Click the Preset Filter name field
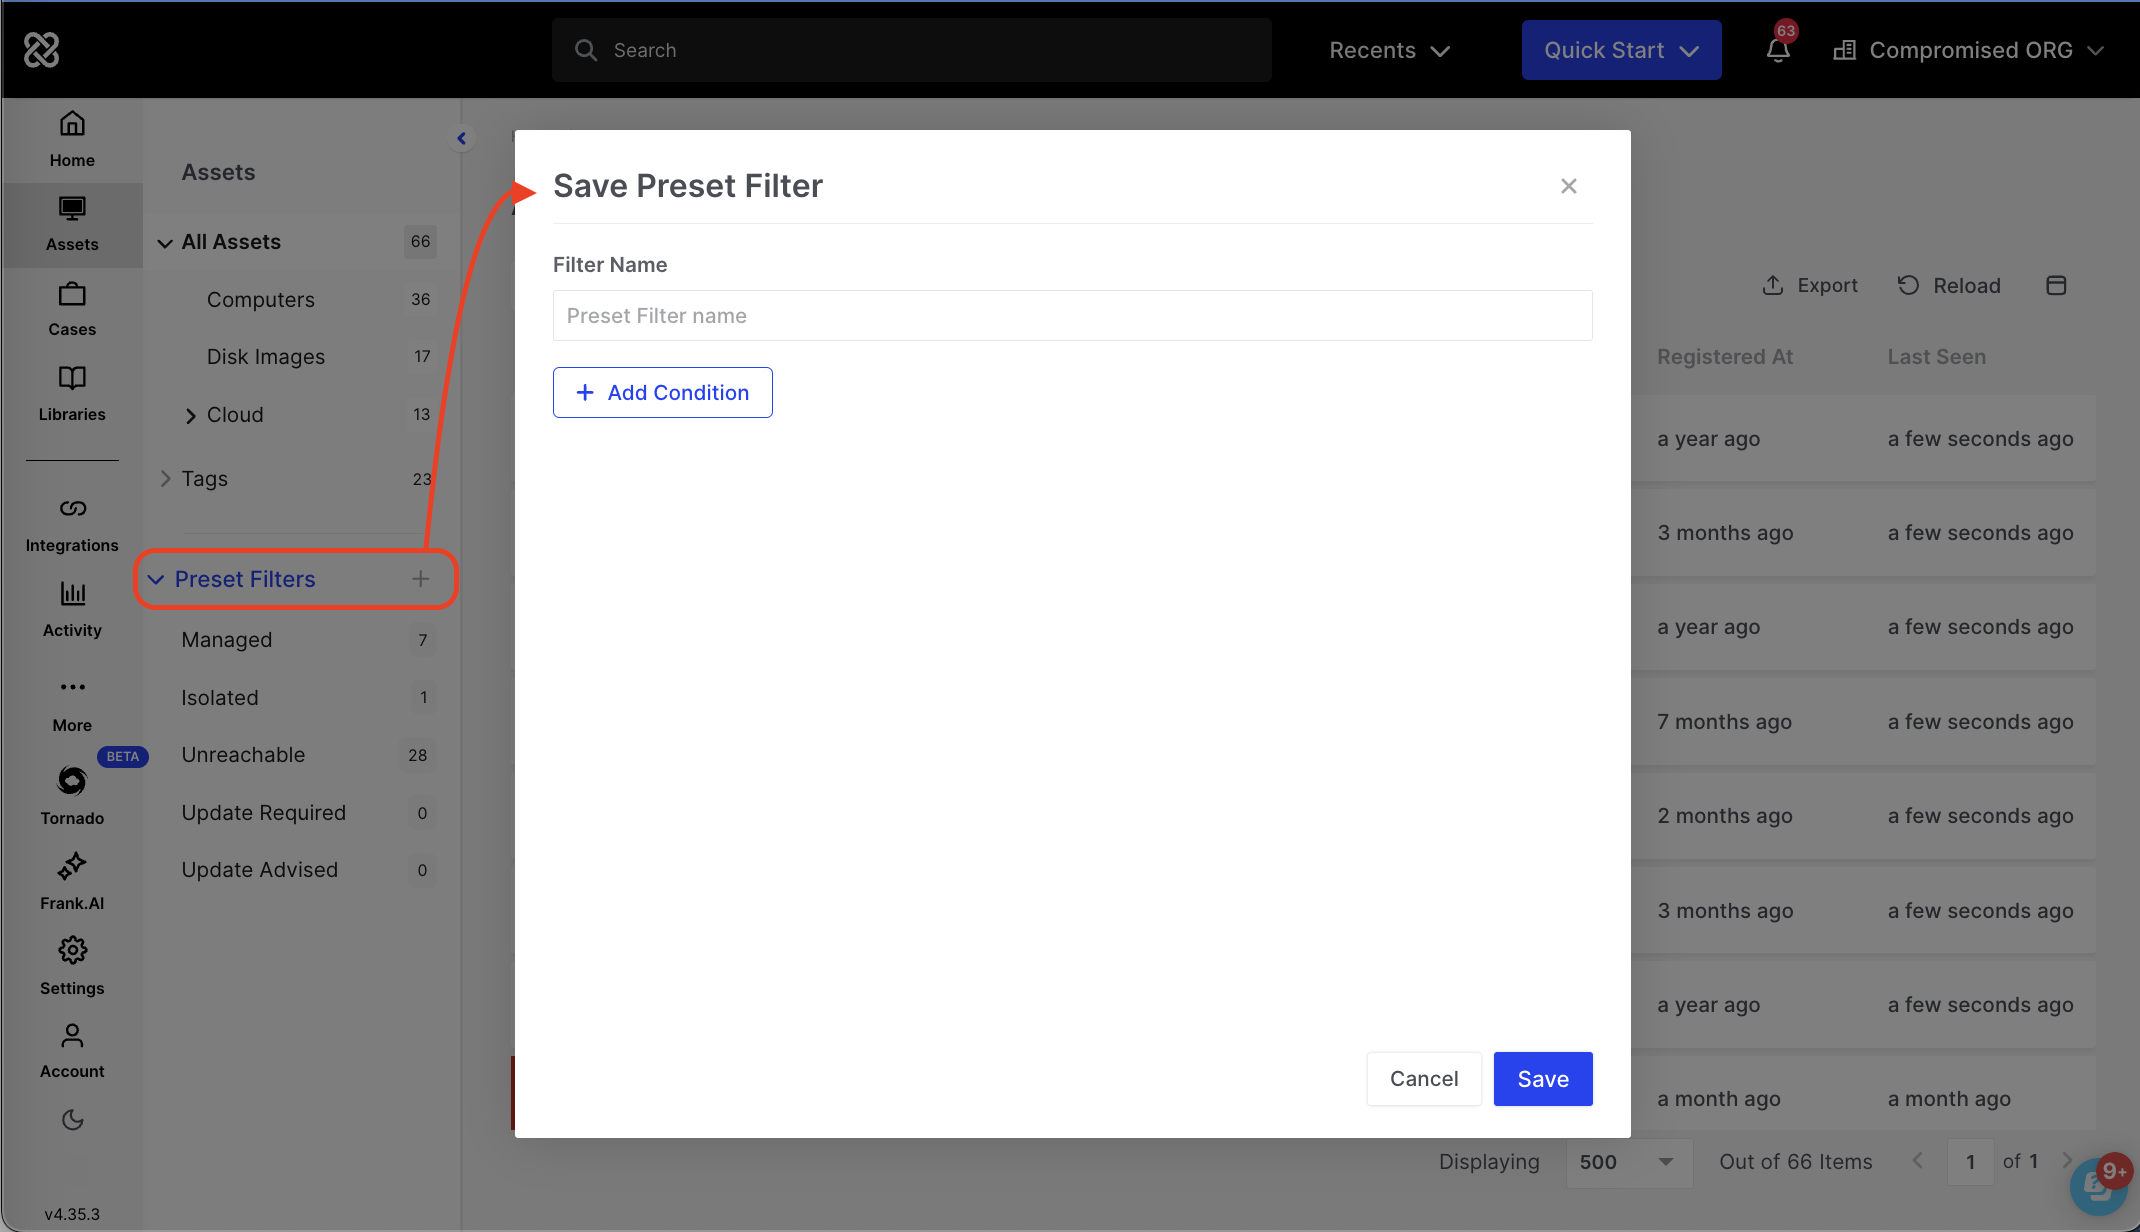Image resolution: width=2140 pixels, height=1232 pixels. [1072, 316]
